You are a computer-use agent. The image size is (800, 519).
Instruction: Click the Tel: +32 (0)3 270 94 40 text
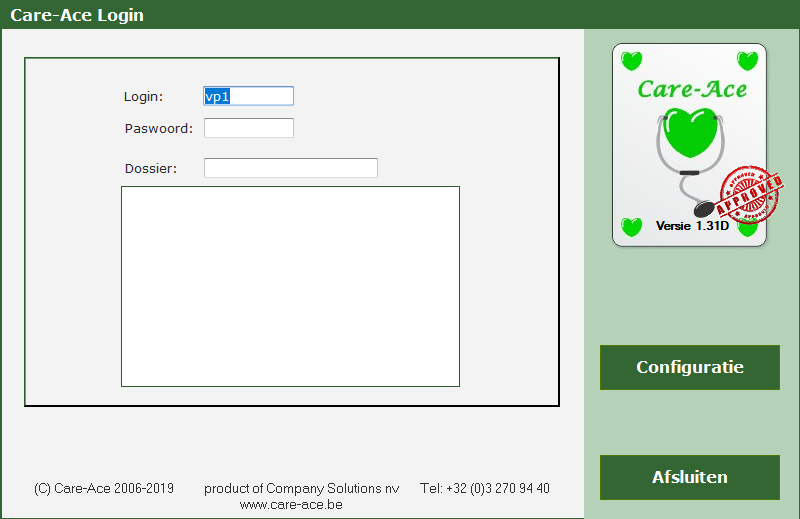click(x=484, y=489)
